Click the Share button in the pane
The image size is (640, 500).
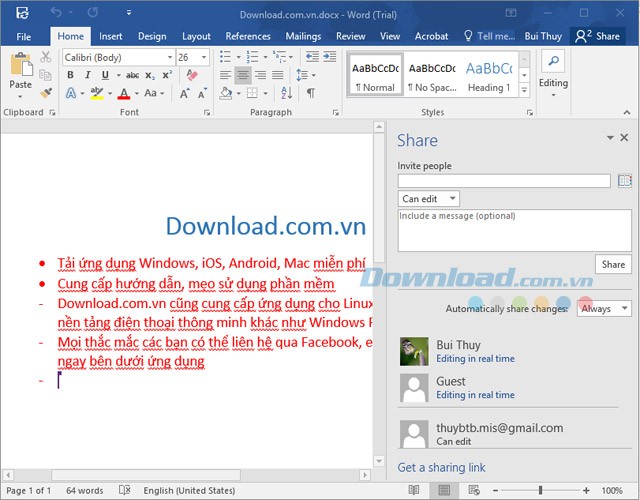pos(613,264)
